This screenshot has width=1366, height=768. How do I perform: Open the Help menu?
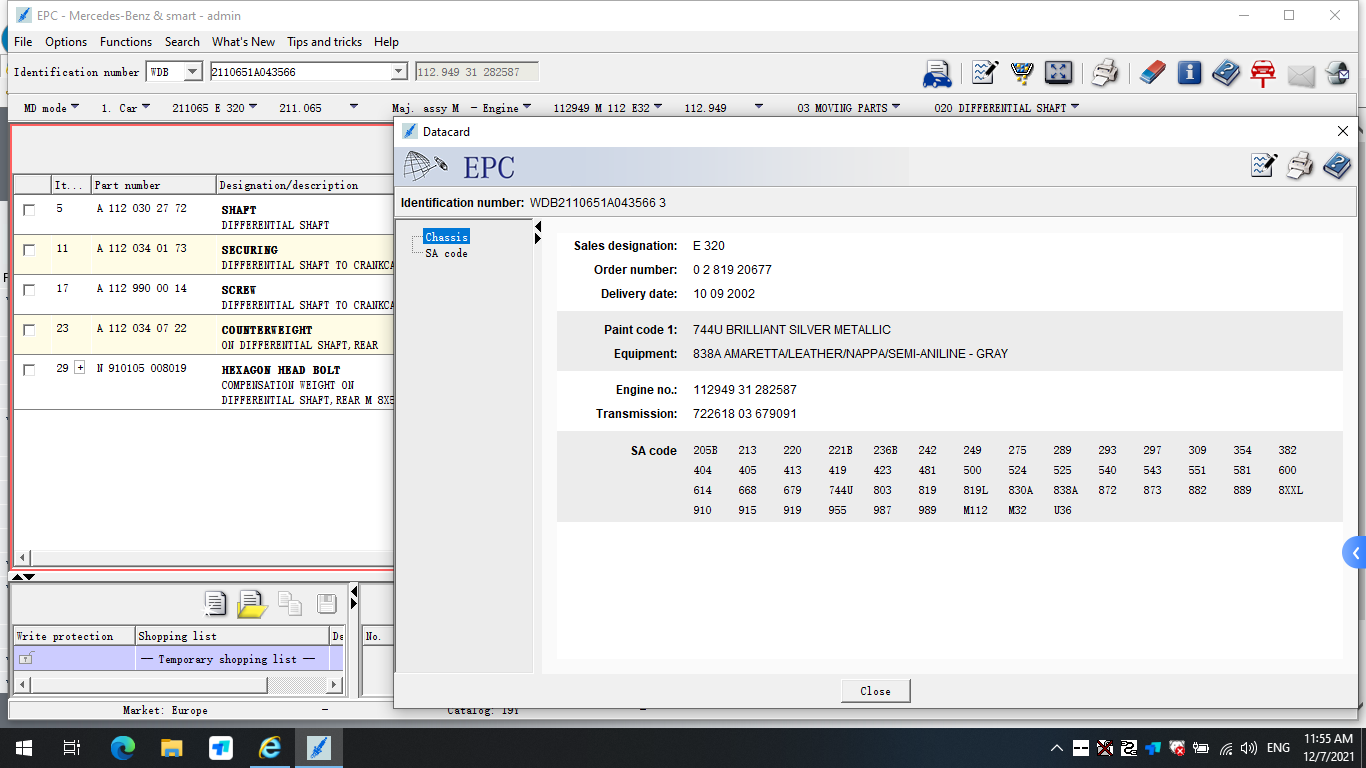386,42
